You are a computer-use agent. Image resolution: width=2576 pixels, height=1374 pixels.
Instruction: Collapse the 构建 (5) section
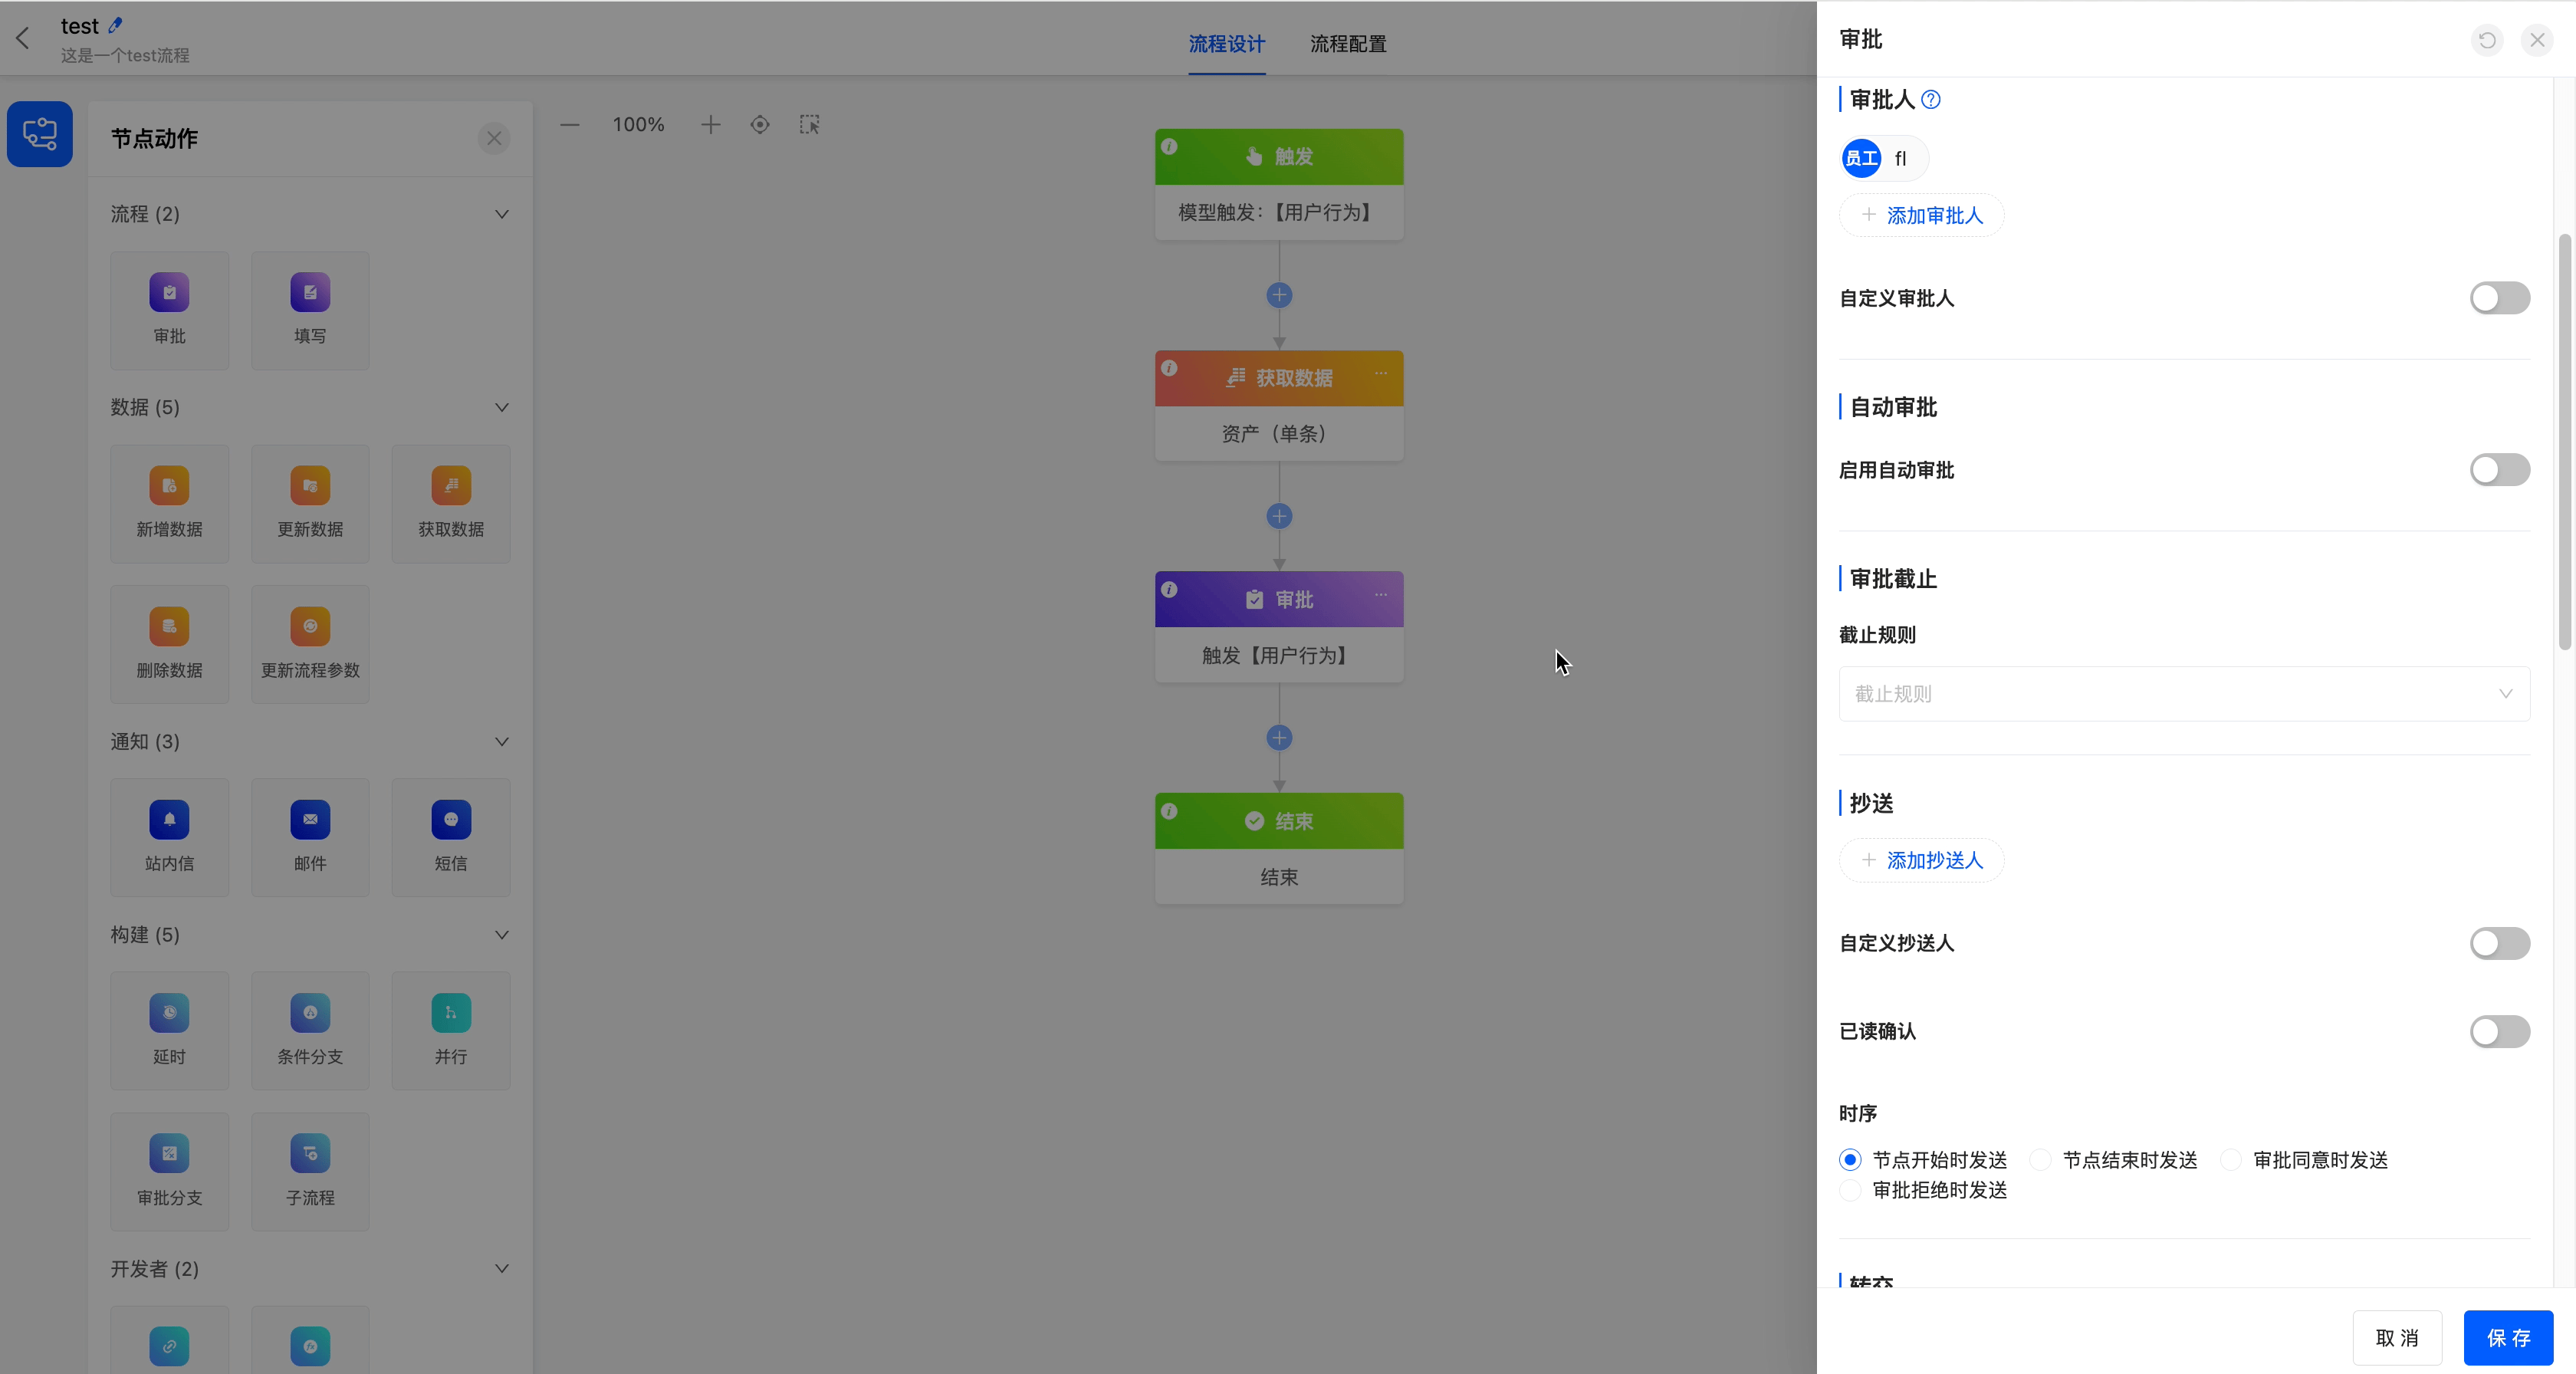[x=502, y=934]
